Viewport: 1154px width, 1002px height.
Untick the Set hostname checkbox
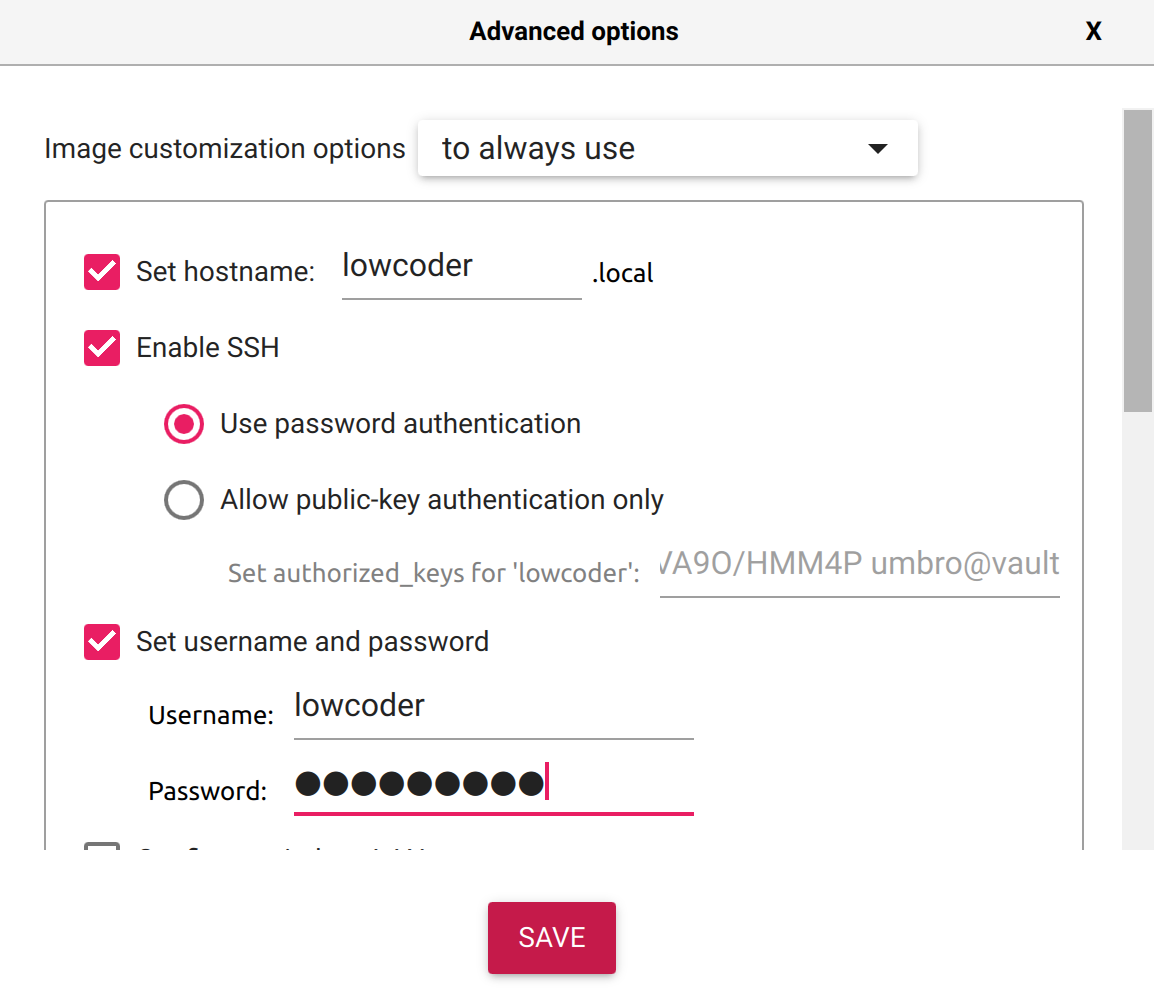coord(102,272)
